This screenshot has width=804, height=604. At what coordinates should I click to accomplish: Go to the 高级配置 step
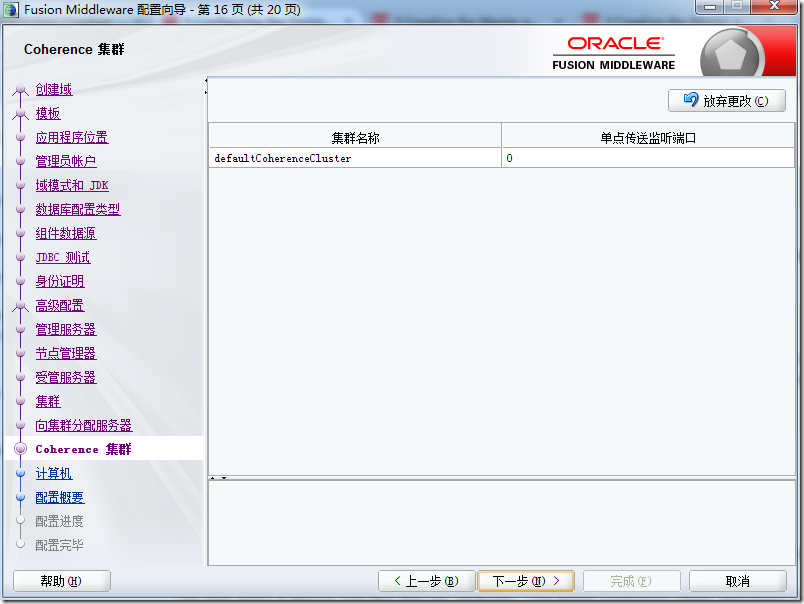(x=59, y=306)
